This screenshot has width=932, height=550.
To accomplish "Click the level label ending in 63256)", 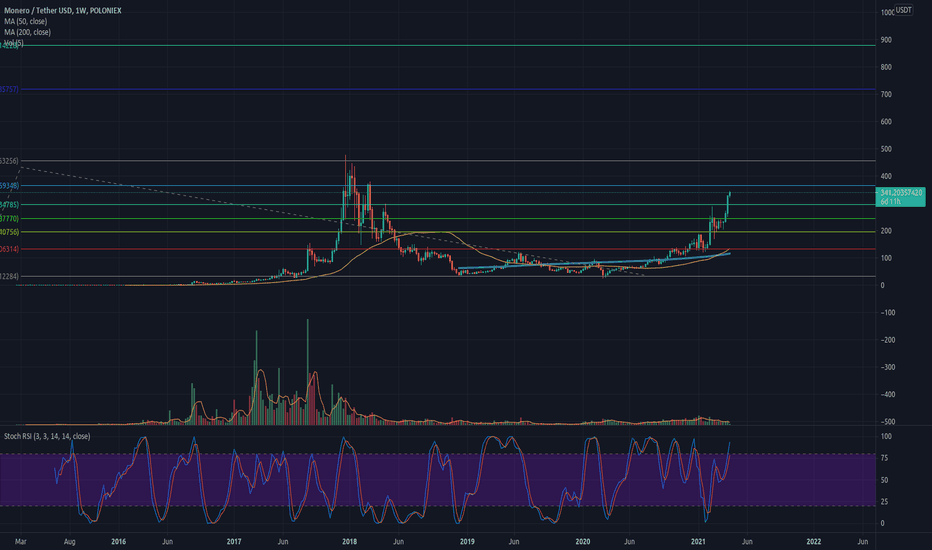I will click(10, 161).
